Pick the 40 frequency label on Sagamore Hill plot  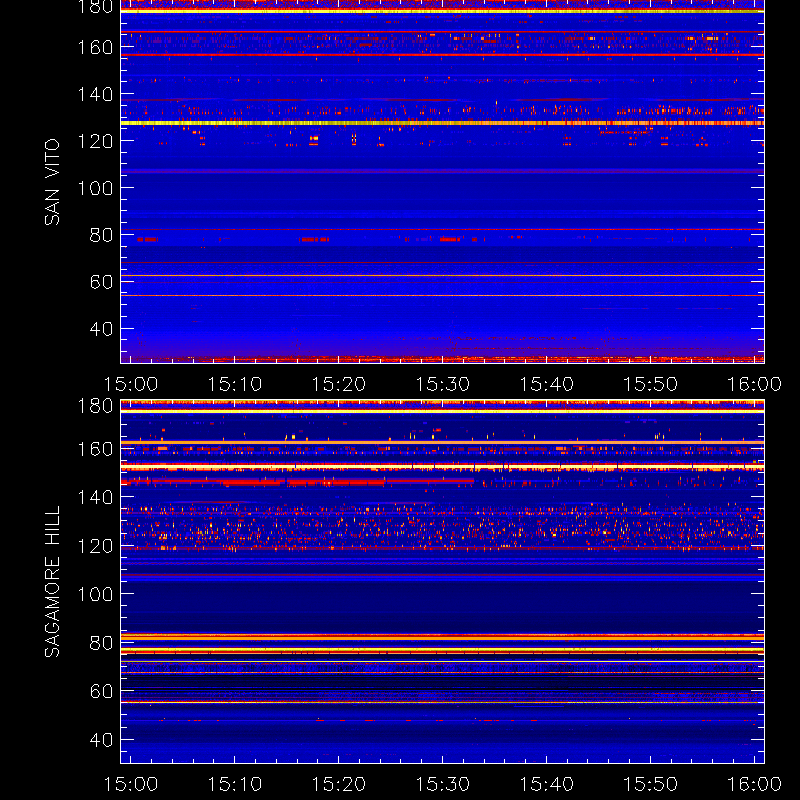point(101,740)
